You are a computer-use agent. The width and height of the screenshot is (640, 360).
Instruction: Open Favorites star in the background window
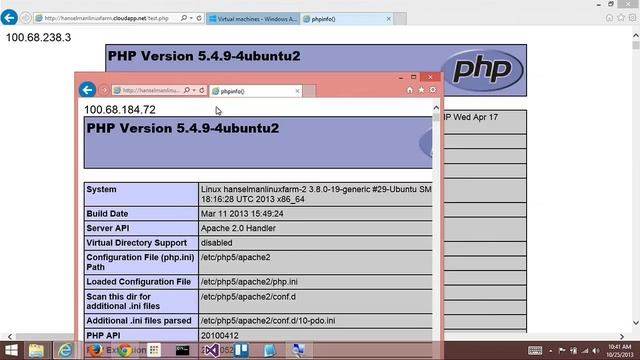click(621, 18)
